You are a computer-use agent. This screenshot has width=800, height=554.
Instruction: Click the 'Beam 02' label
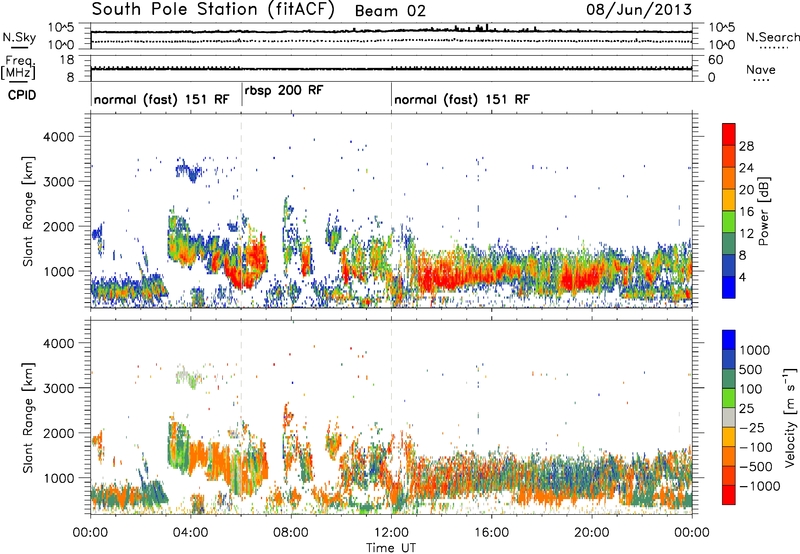point(390,11)
